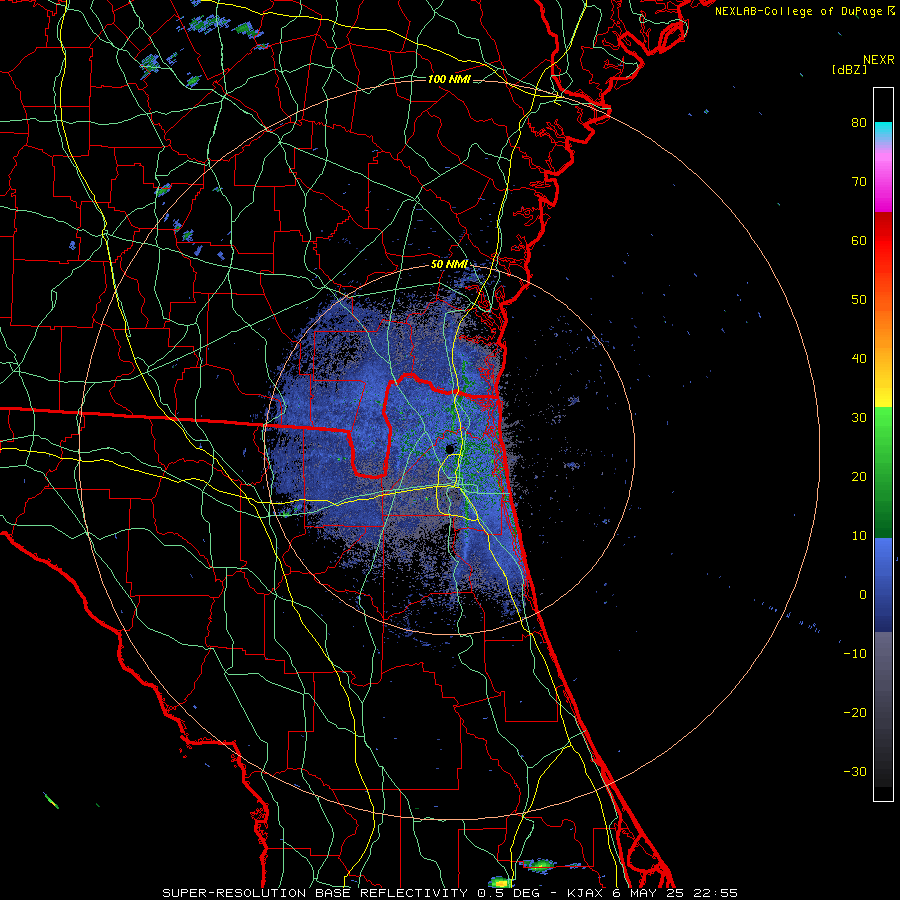900x900 pixels.
Task: Click the 100 NMI range ring label
Action: [x=449, y=79]
